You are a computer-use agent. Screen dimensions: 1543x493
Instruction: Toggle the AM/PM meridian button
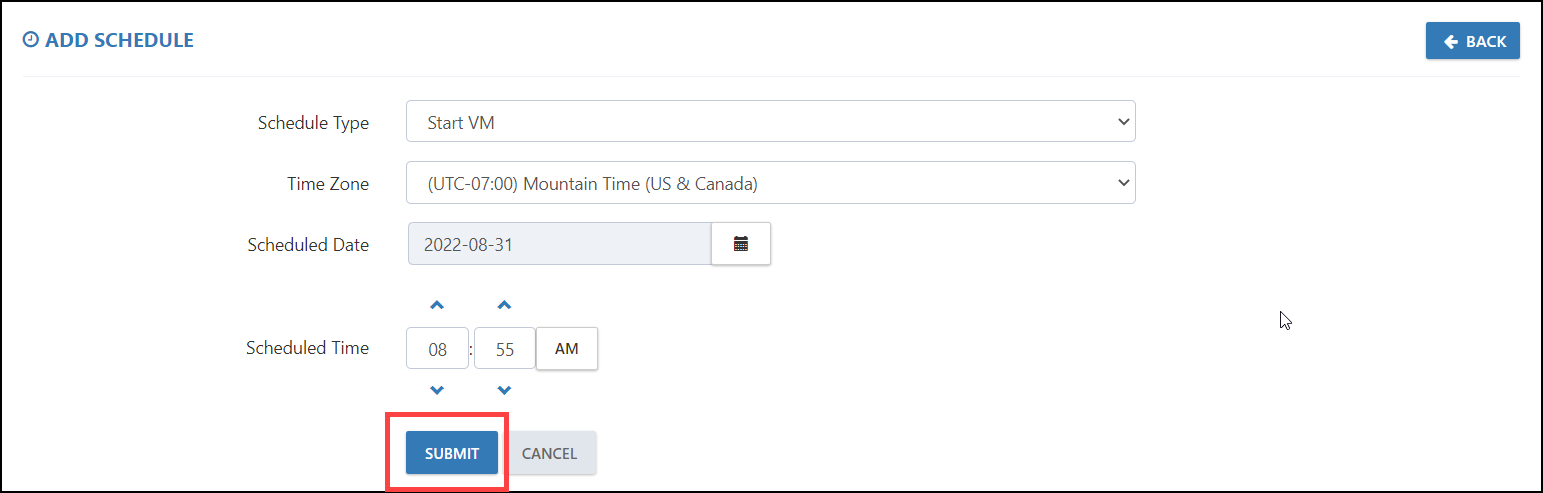tap(567, 349)
